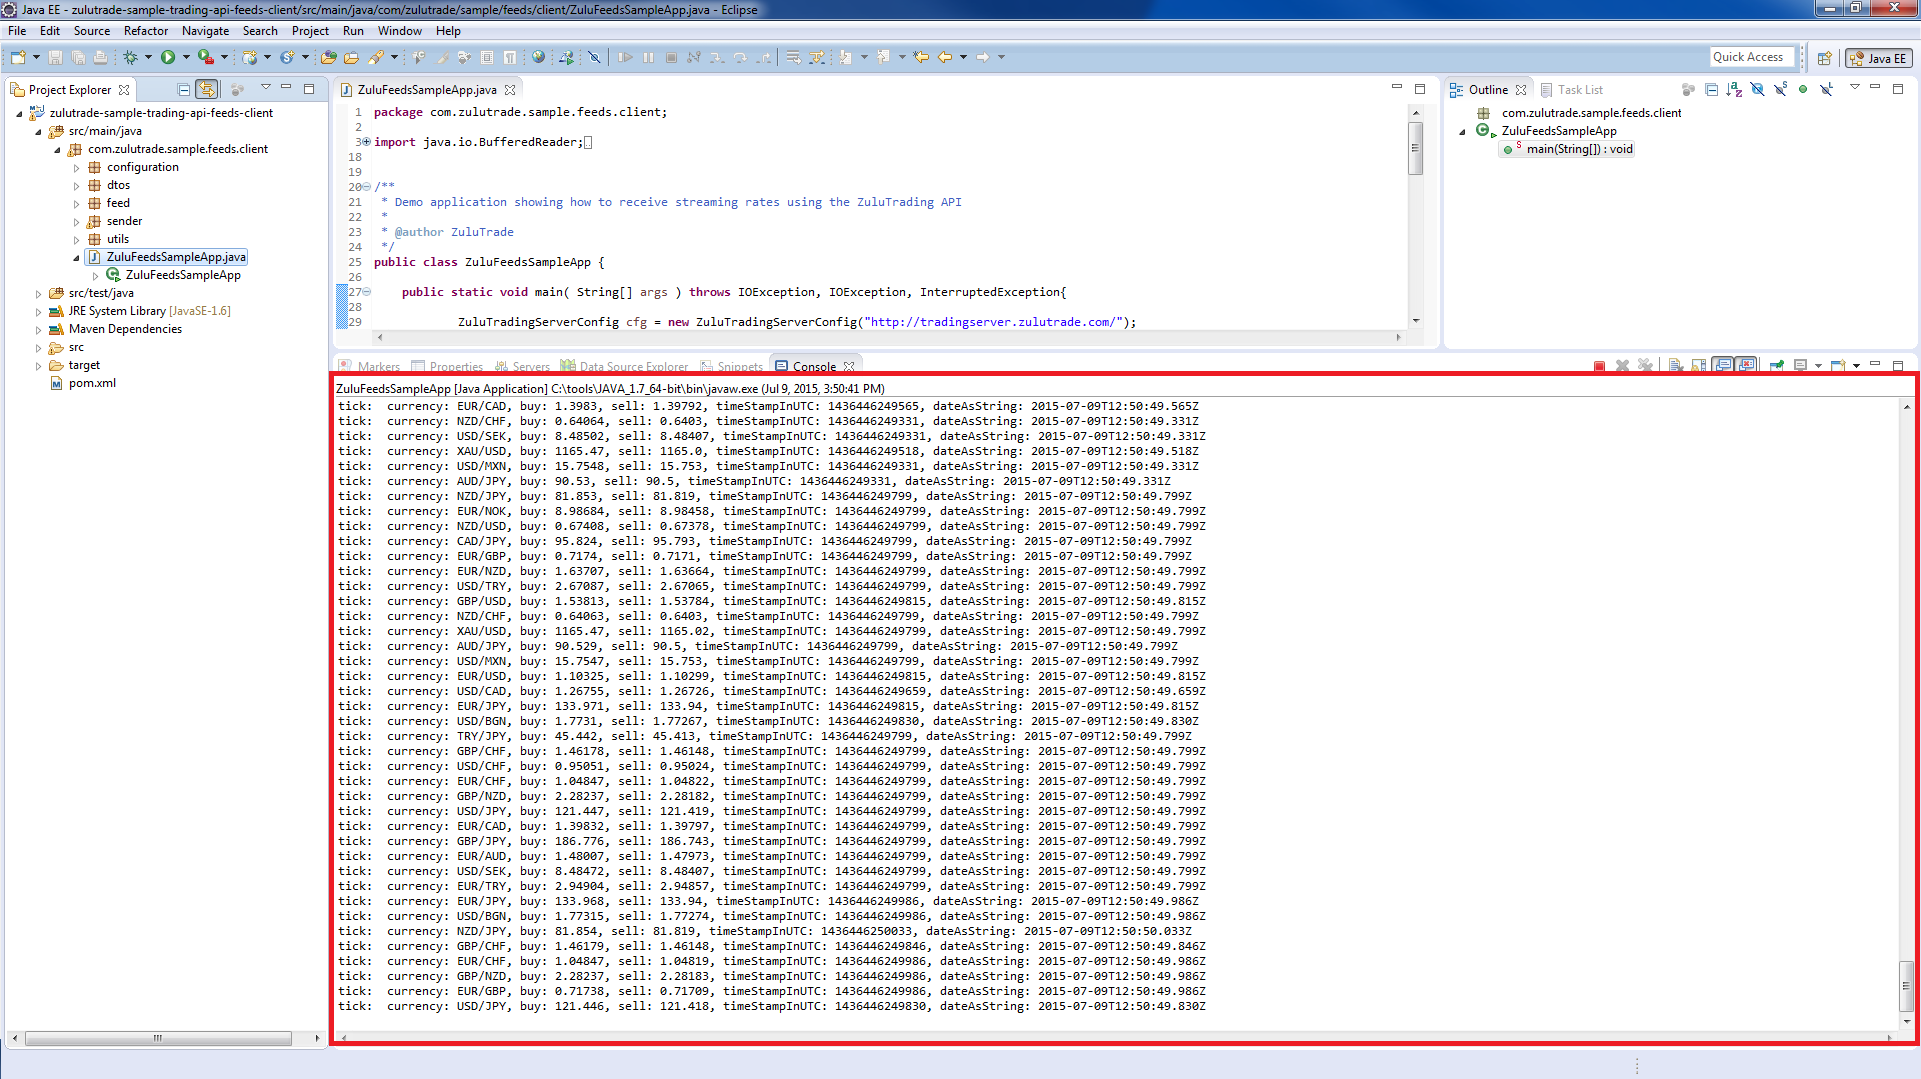Viewport: 1921px width, 1079px height.
Task: Collapse all in Project Explorer
Action: [x=184, y=90]
